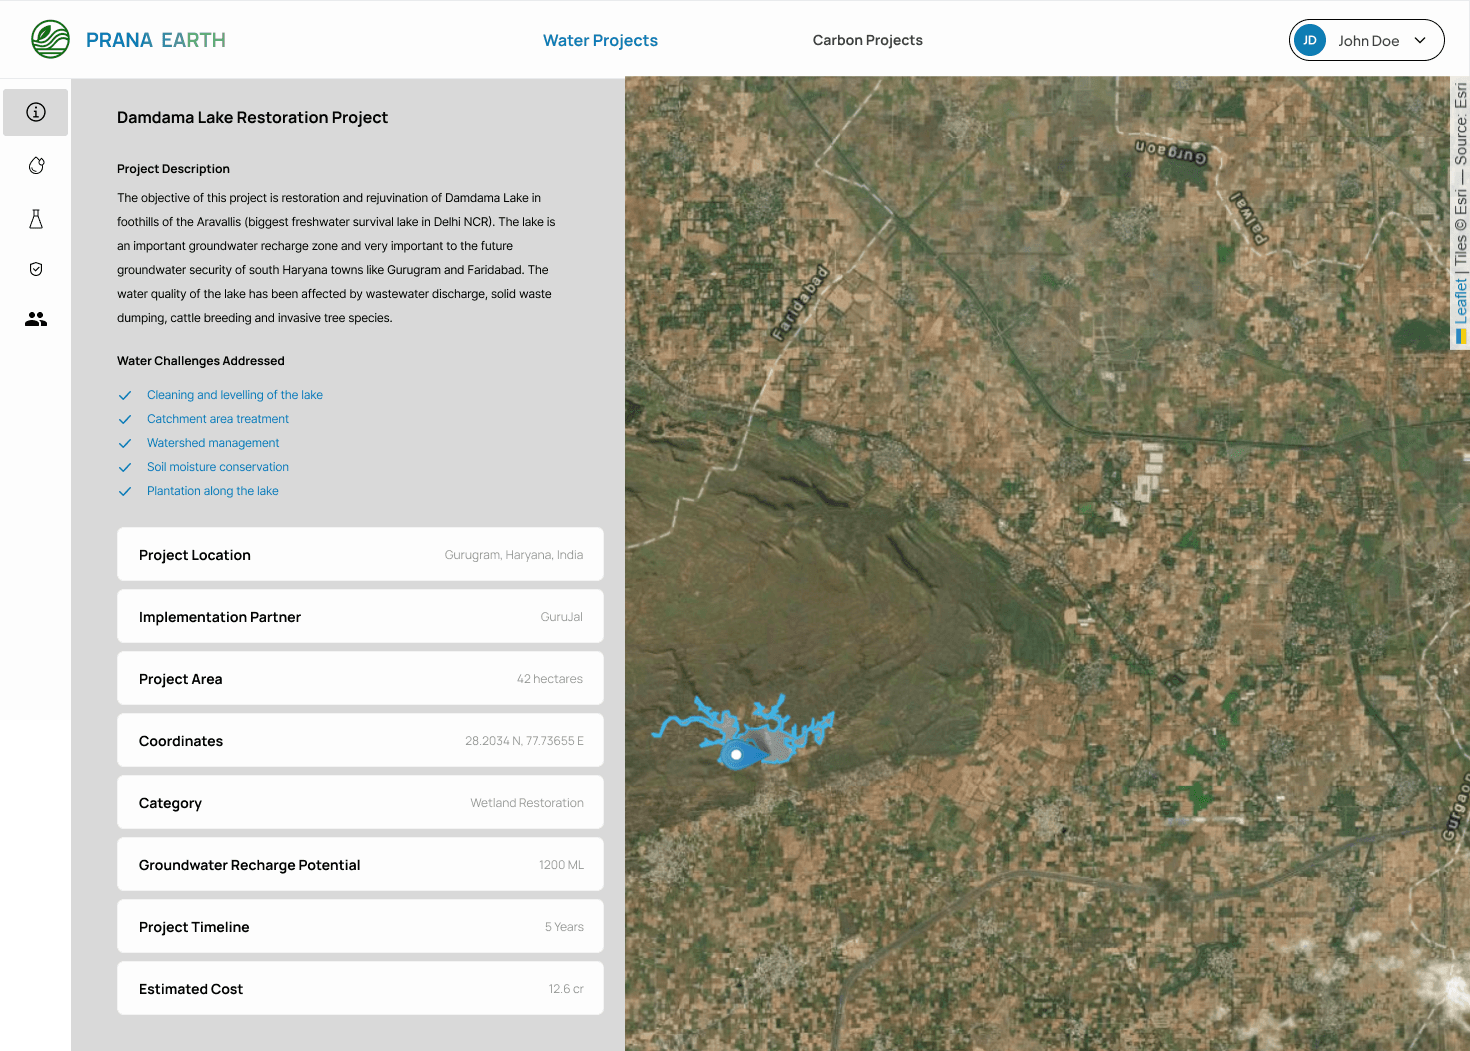Click the 12.6 cr value
The image size is (1470, 1051).
click(566, 989)
